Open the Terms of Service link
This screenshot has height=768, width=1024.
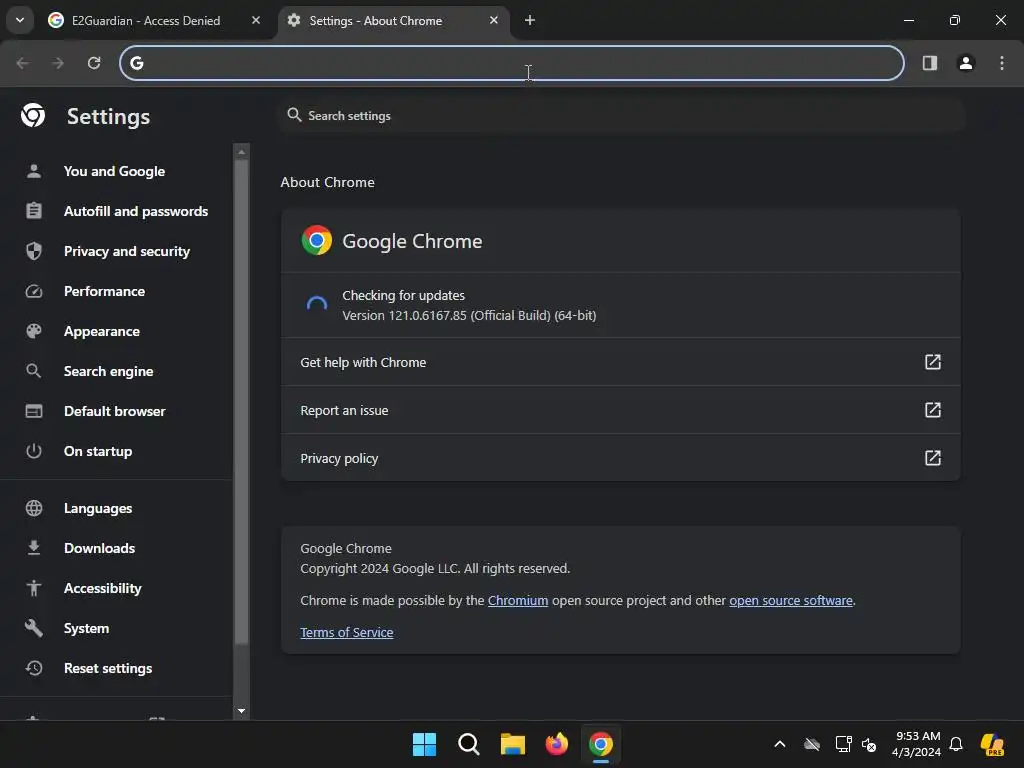[347, 632]
